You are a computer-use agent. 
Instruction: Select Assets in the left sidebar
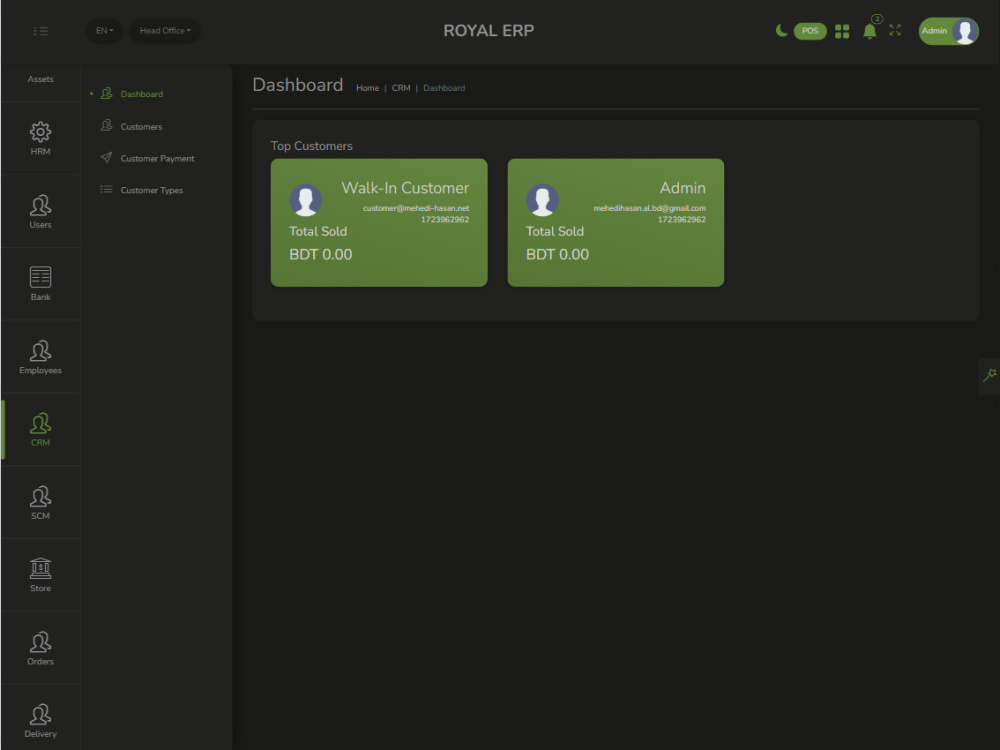coord(40,79)
